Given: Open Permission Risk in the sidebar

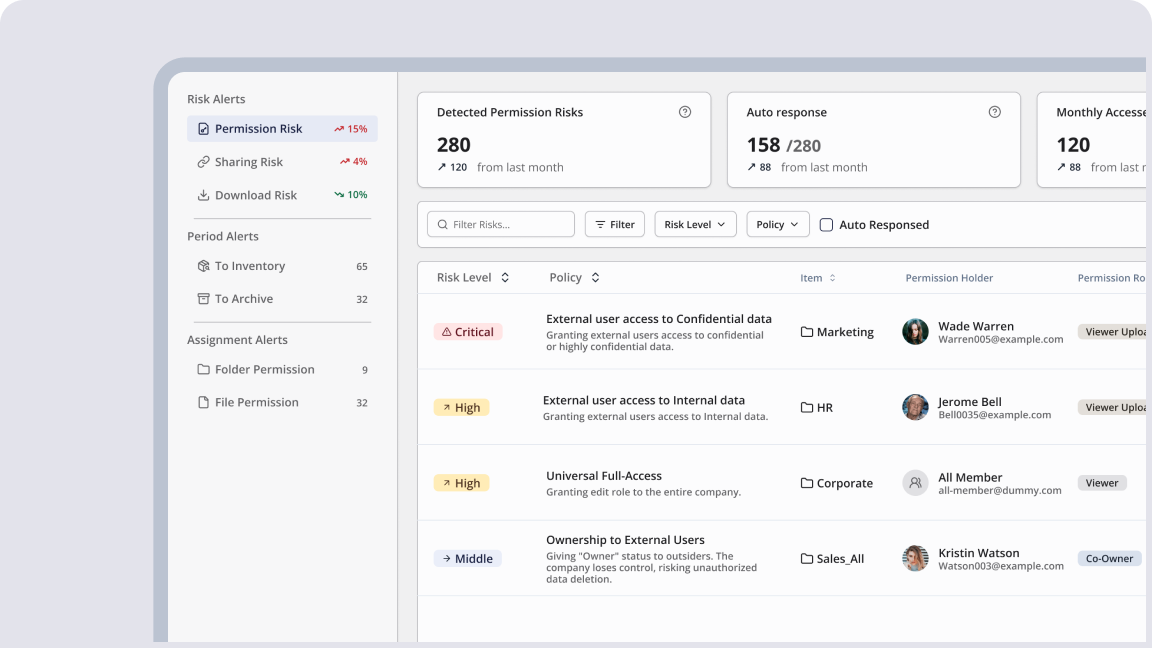Looking at the screenshot, I should tap(282, 129).
